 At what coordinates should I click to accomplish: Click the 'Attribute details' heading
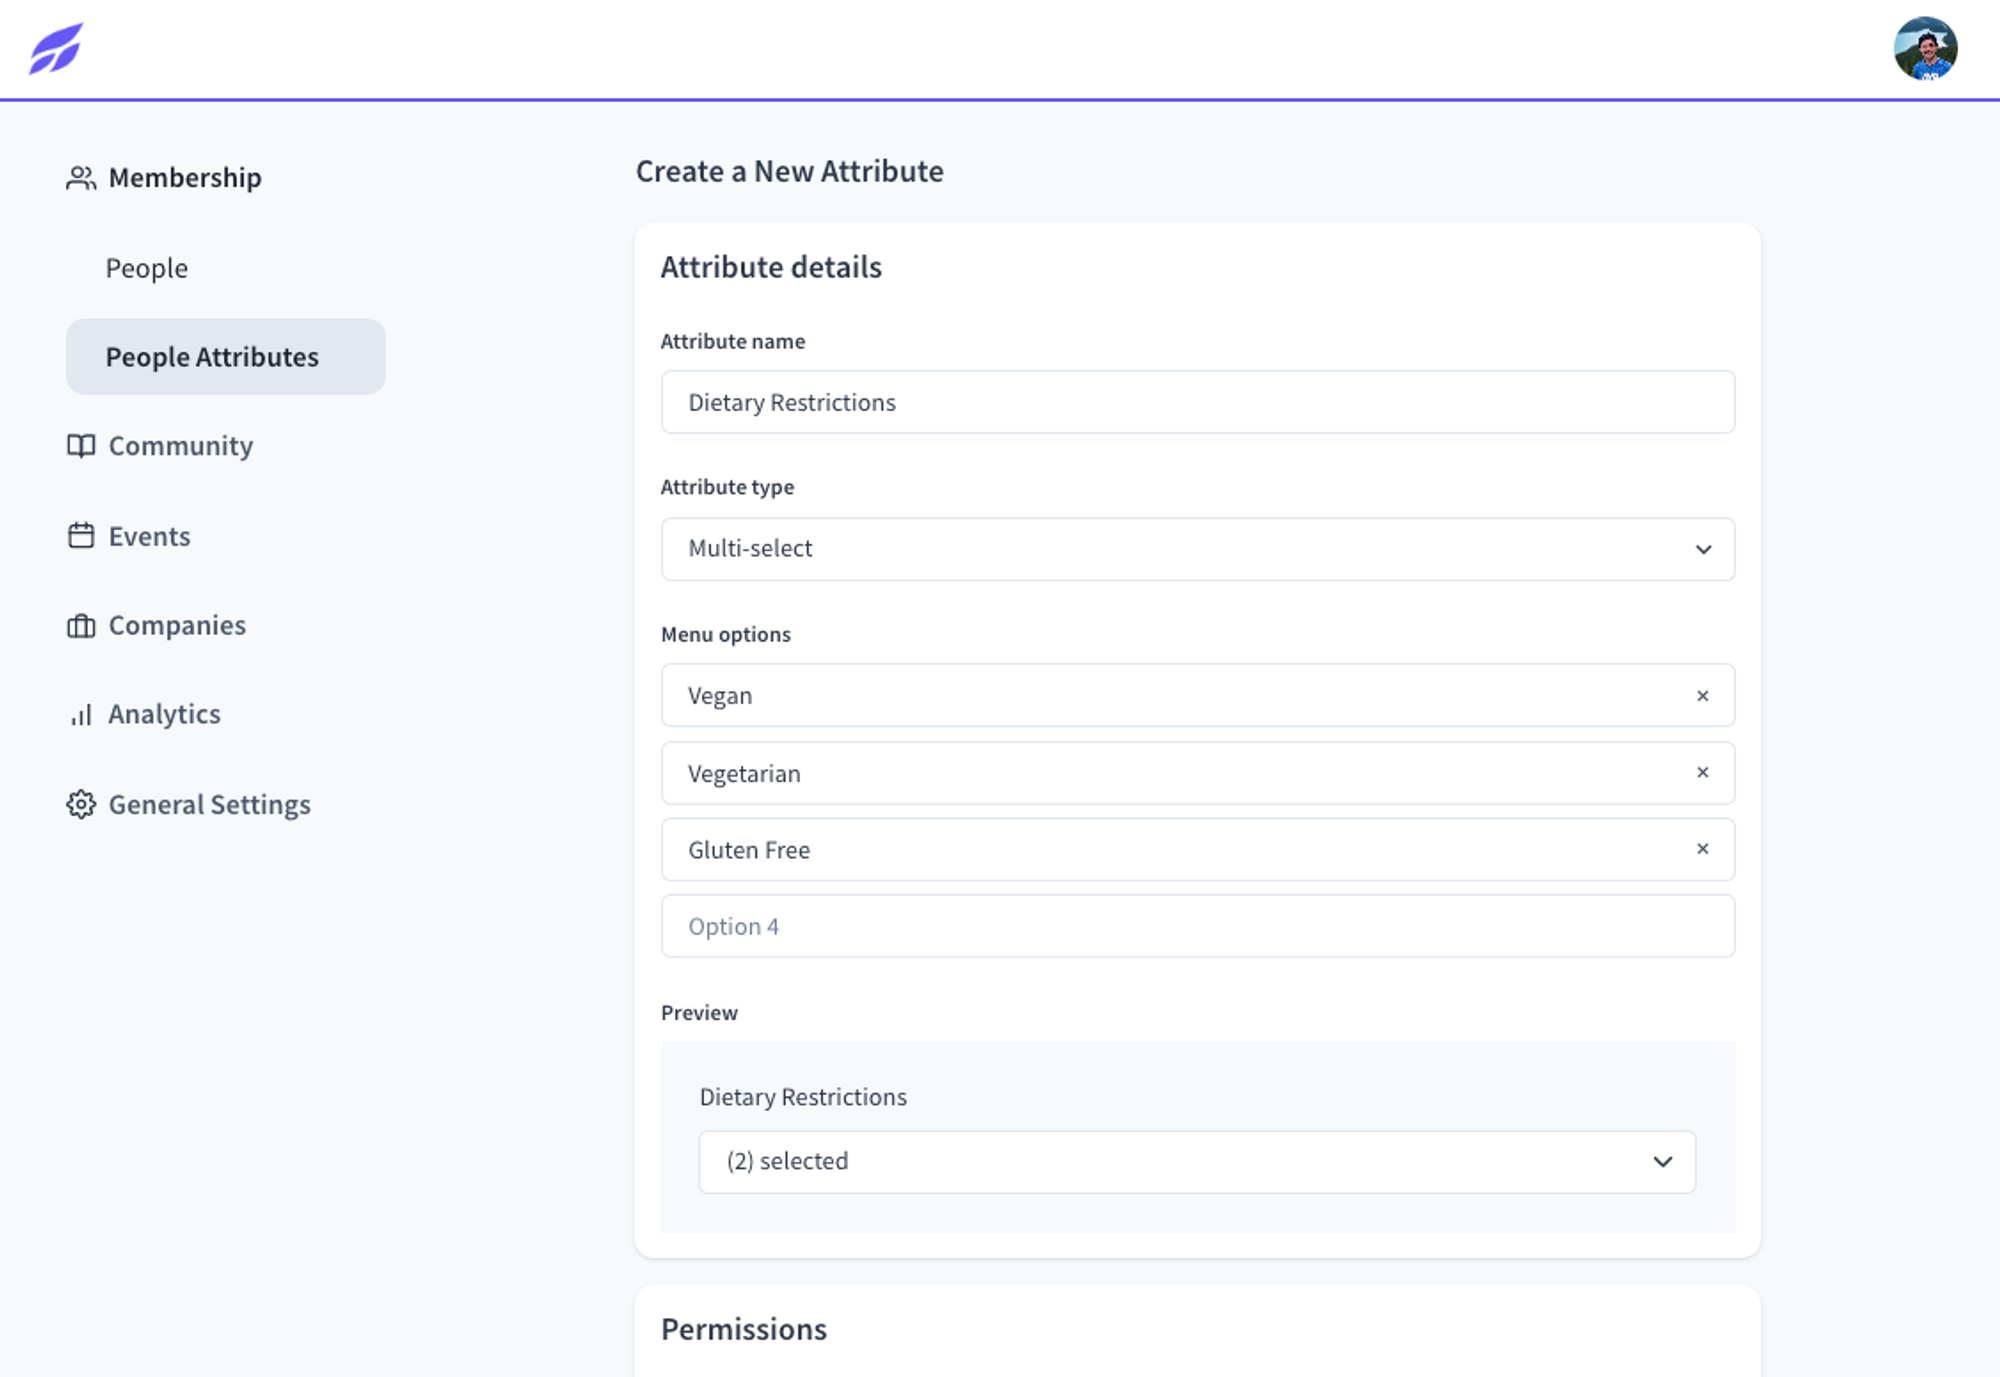point(771,267)
